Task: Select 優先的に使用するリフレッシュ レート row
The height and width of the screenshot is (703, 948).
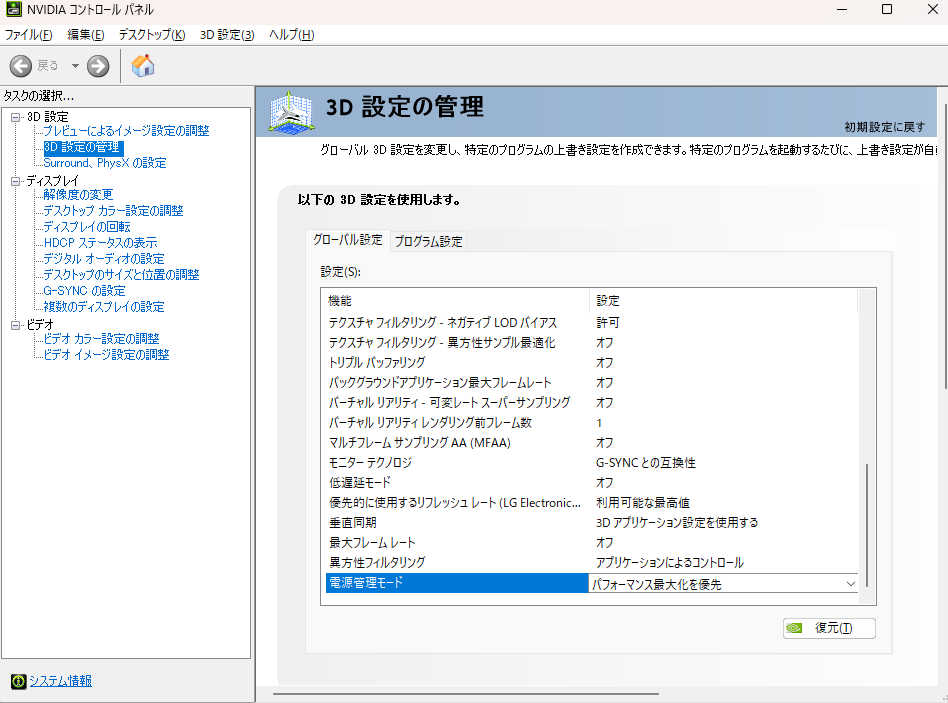Action: [x=591, y=503]
